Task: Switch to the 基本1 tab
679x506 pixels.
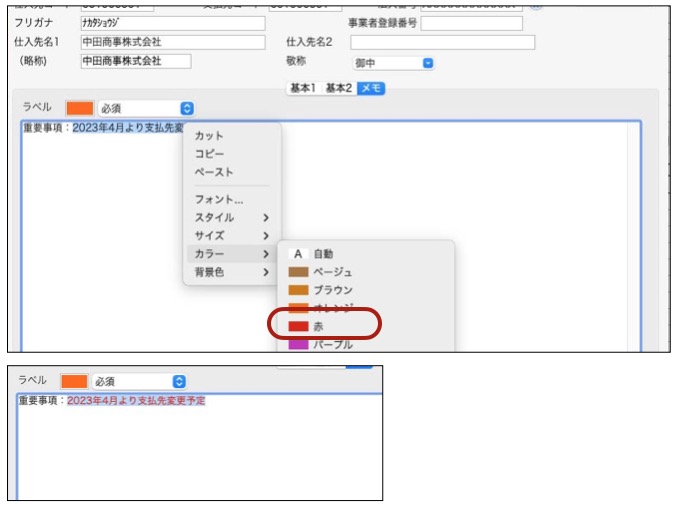Action: tap(303, 89)
